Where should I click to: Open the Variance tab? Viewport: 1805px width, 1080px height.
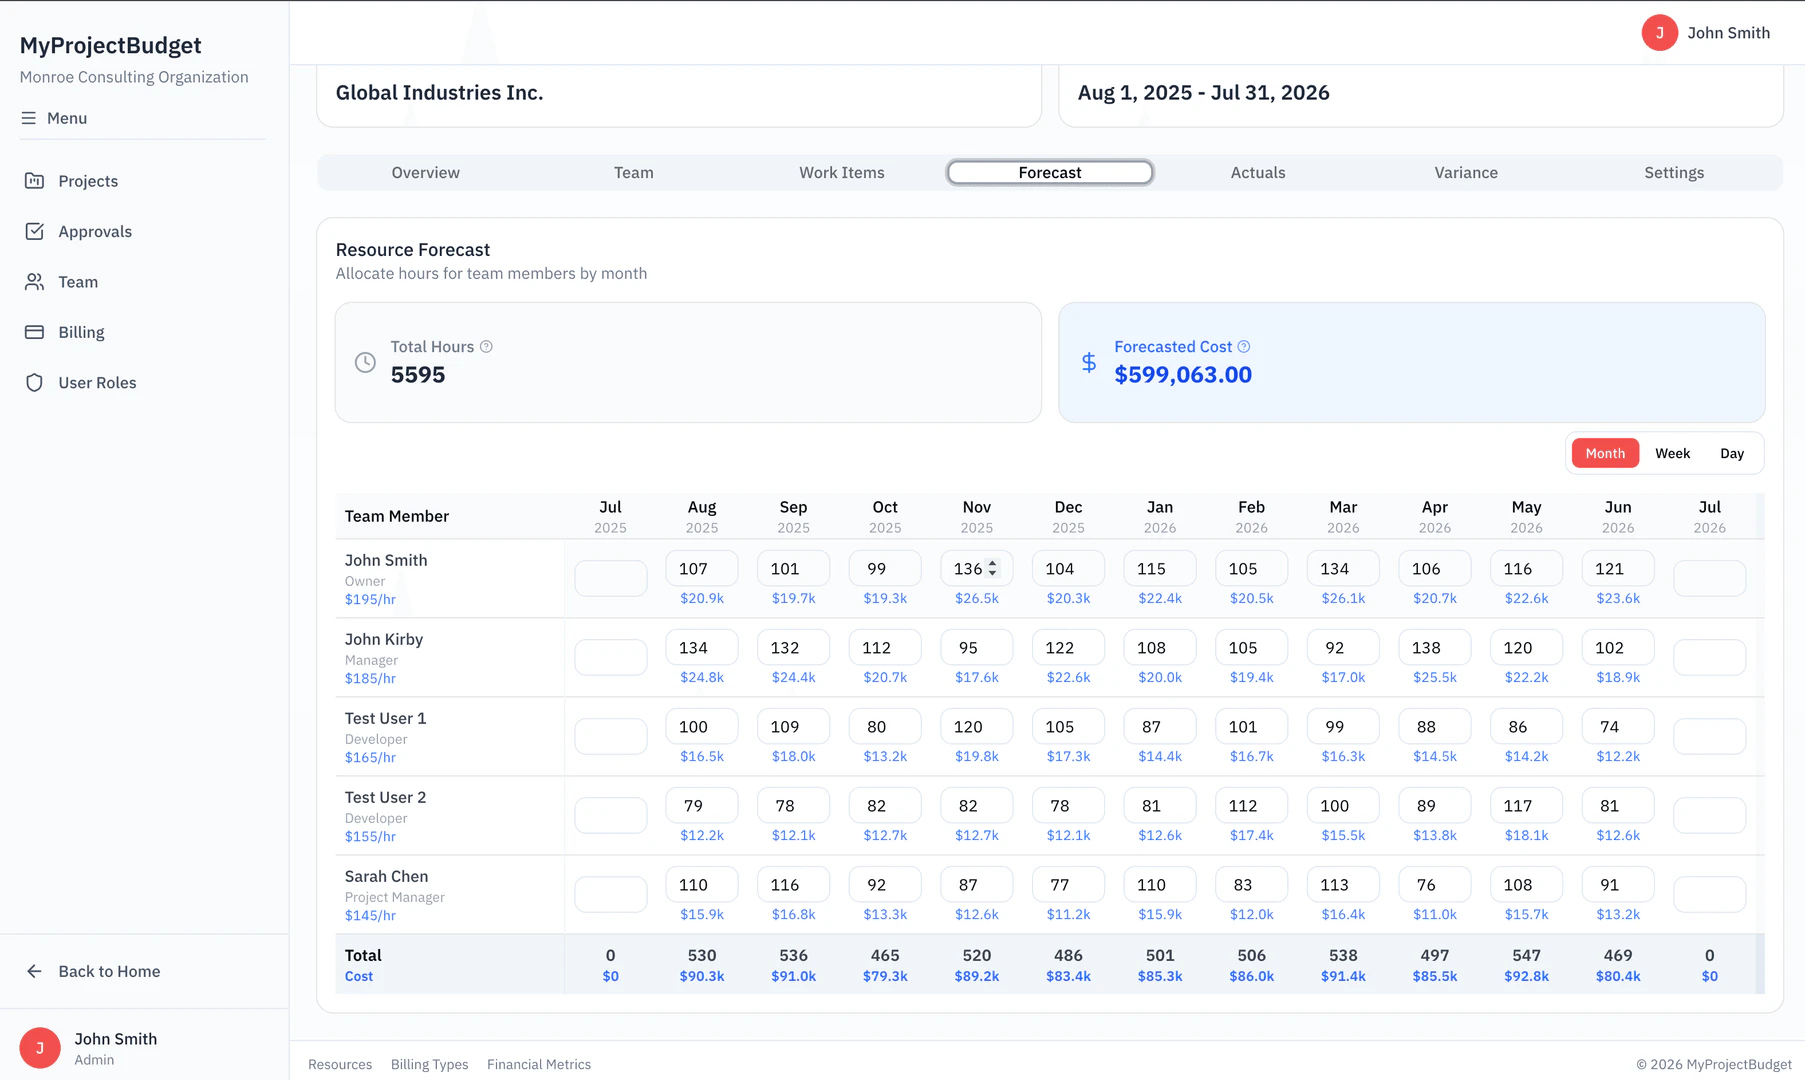1466,172
